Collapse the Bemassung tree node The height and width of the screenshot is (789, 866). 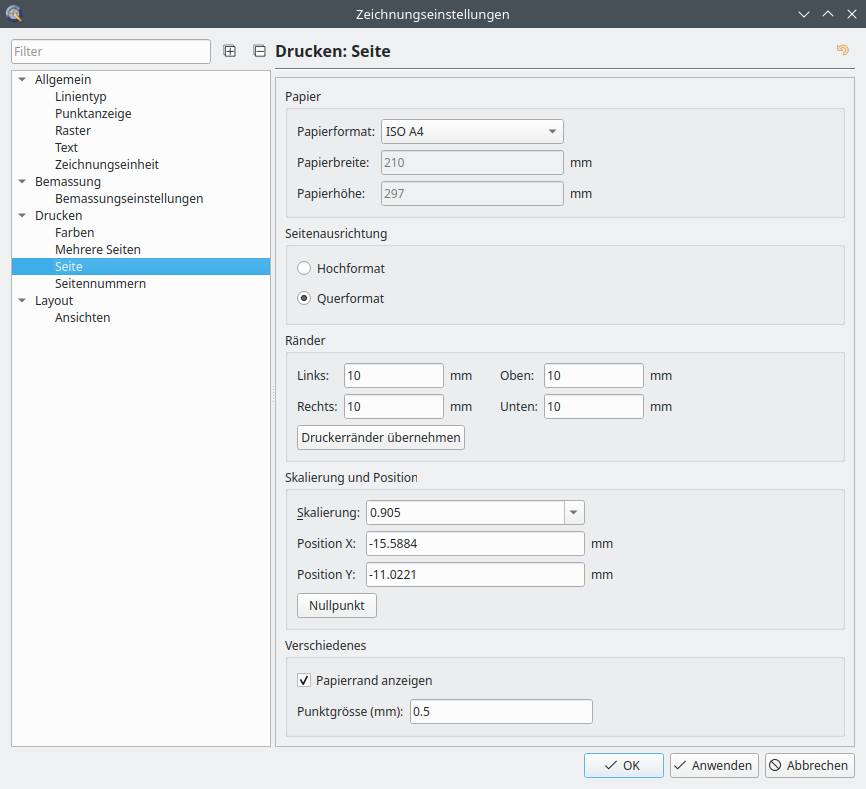22,182
